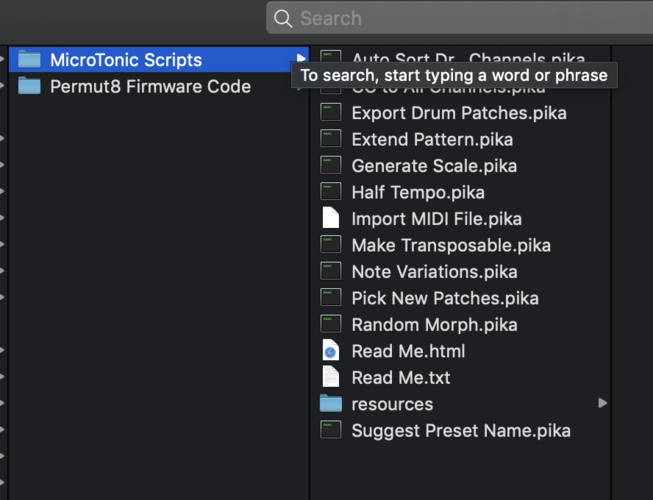Click the Make Transposable.pika script icon
This screenshot has width=653, height=500.
331,244
